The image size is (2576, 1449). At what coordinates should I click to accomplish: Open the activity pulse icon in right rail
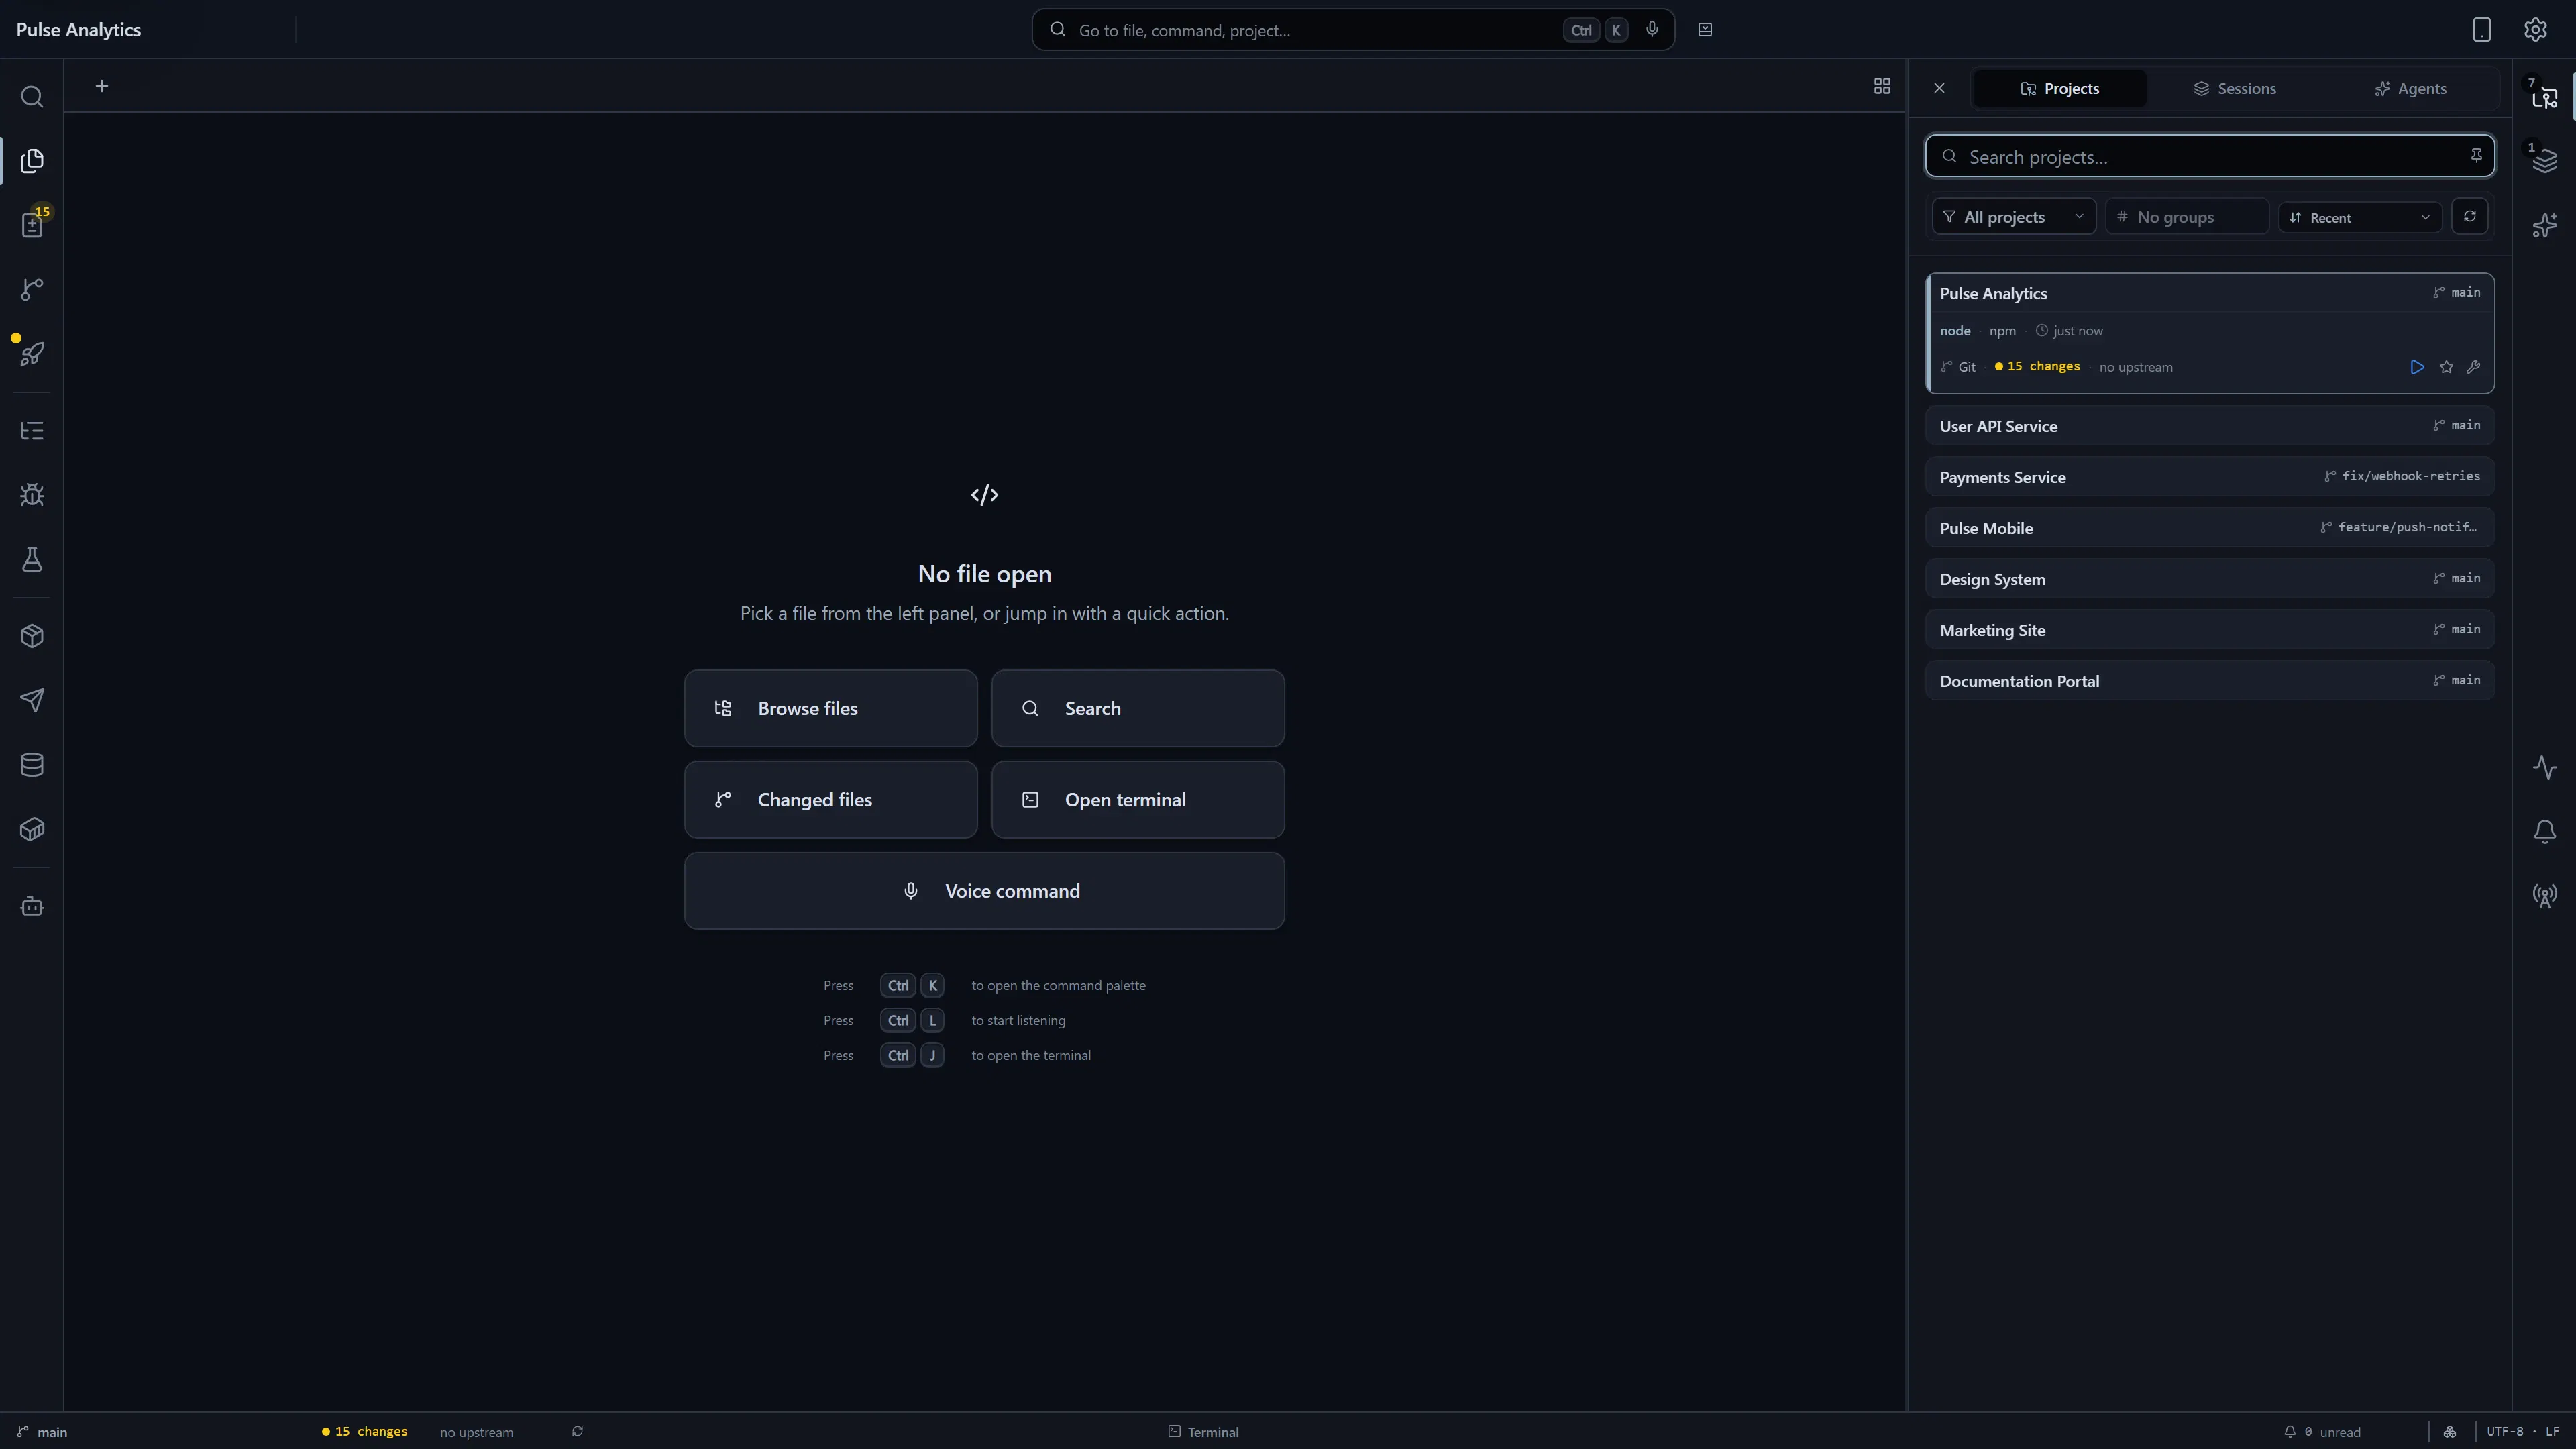2545,768
